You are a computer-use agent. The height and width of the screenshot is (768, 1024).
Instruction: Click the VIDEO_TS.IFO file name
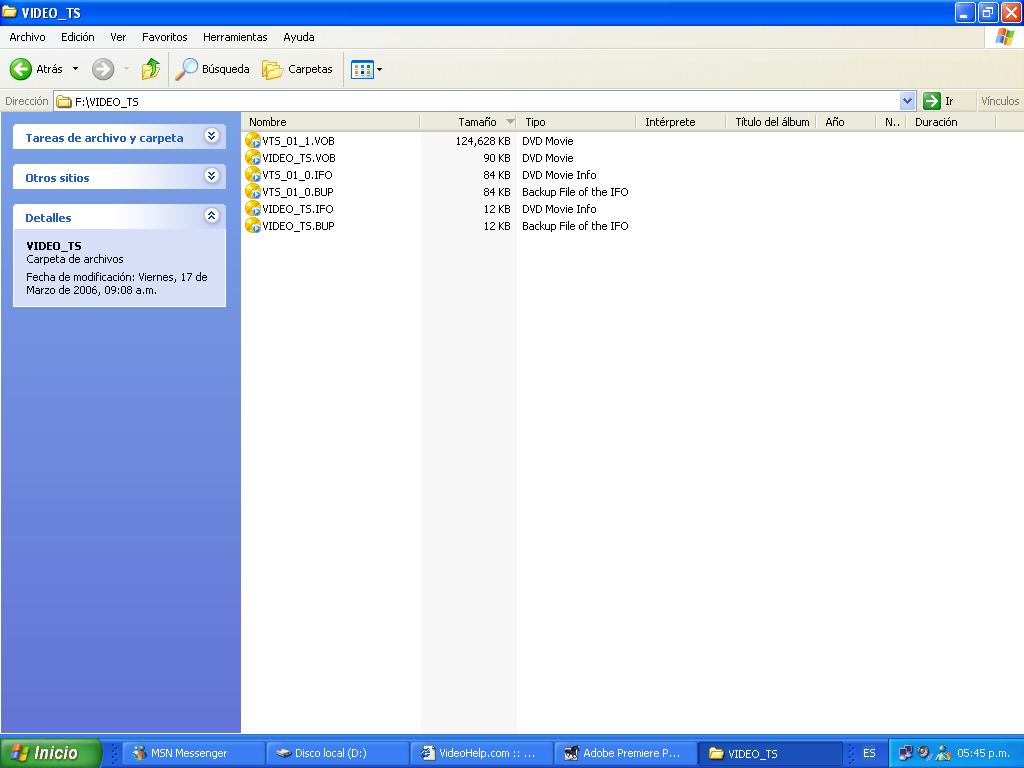pos(298,209)
